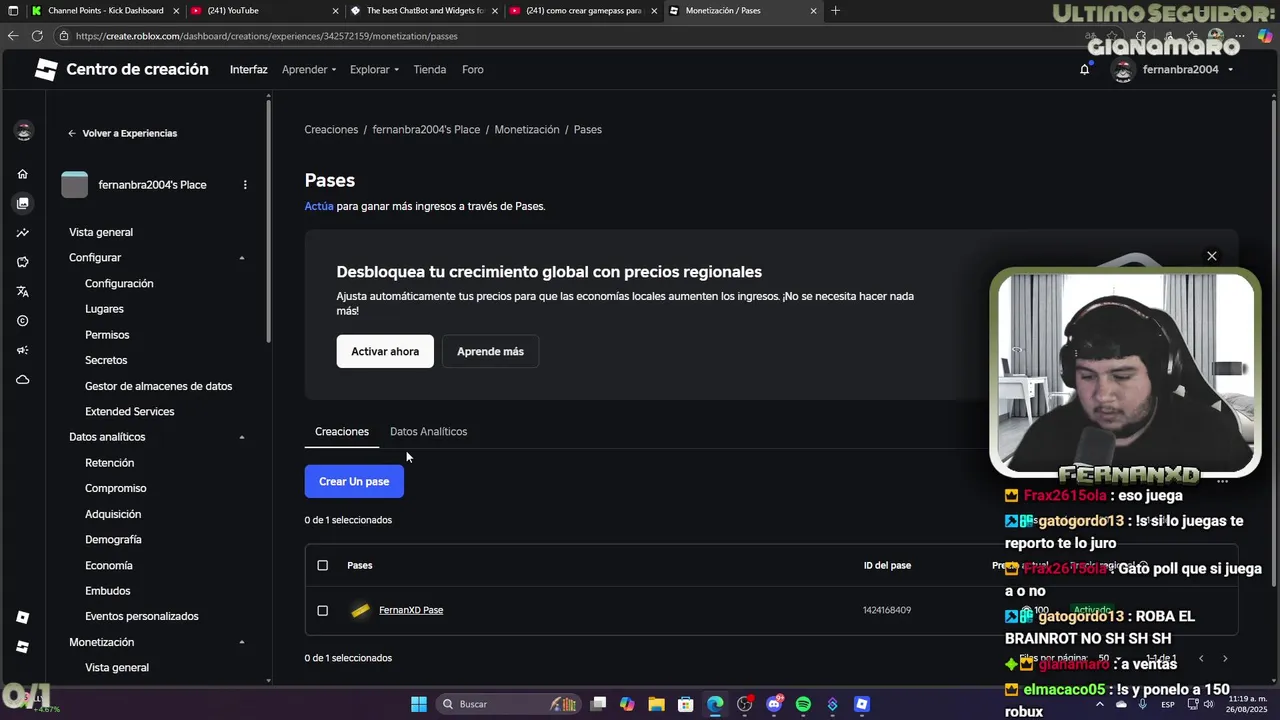
Task: Open Secretos in the sidebar
Action: click(x=106, y=360)
